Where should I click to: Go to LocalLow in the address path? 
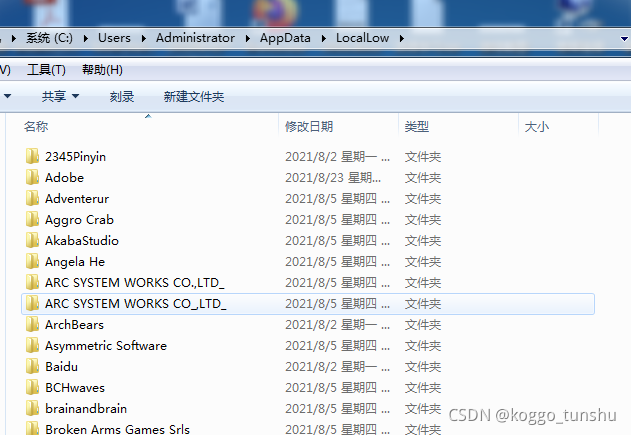pos(363,38)
